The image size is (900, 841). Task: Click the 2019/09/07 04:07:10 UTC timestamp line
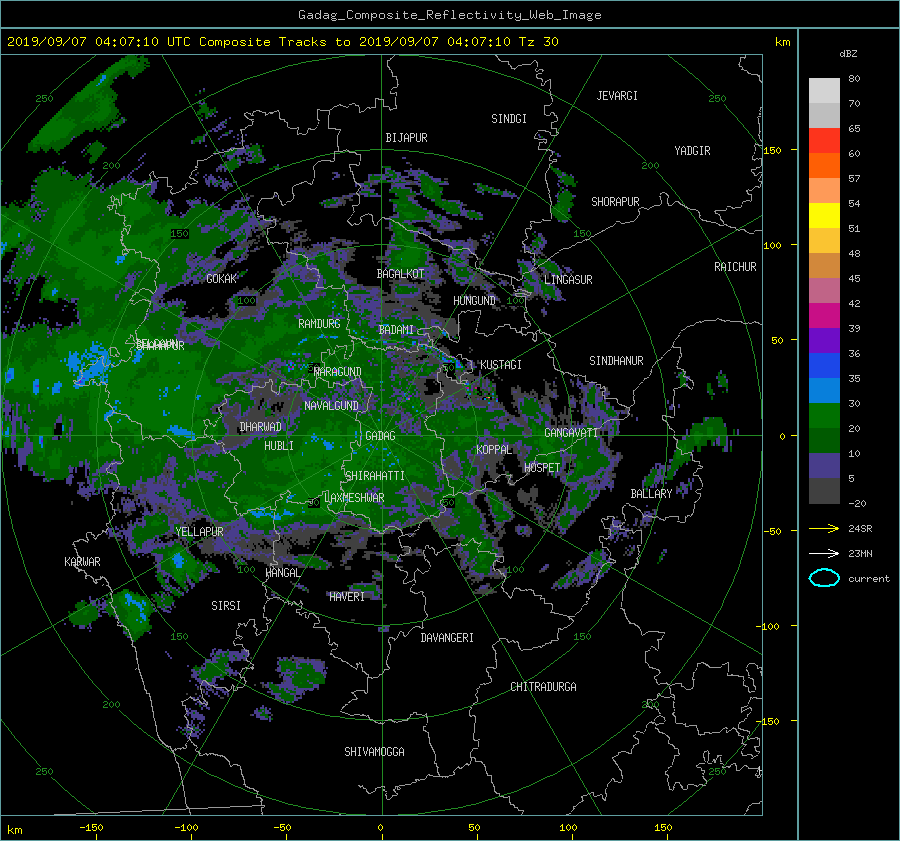(282, 42)
